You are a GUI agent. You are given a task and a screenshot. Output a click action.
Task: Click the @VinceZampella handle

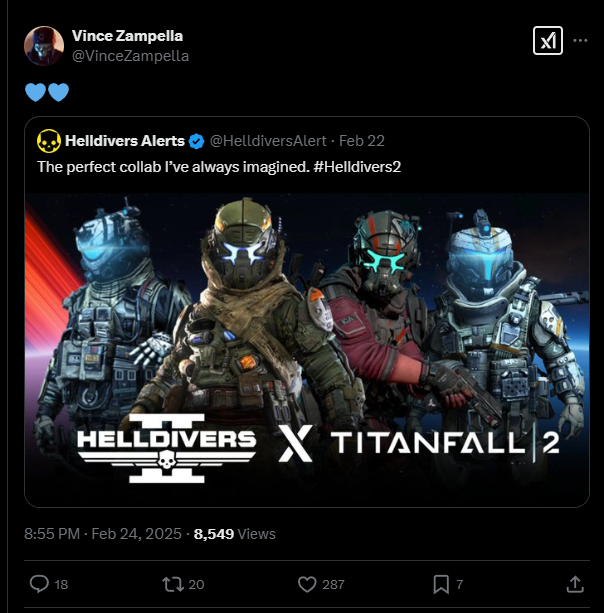pyautogui.click(x=130, y=55)
